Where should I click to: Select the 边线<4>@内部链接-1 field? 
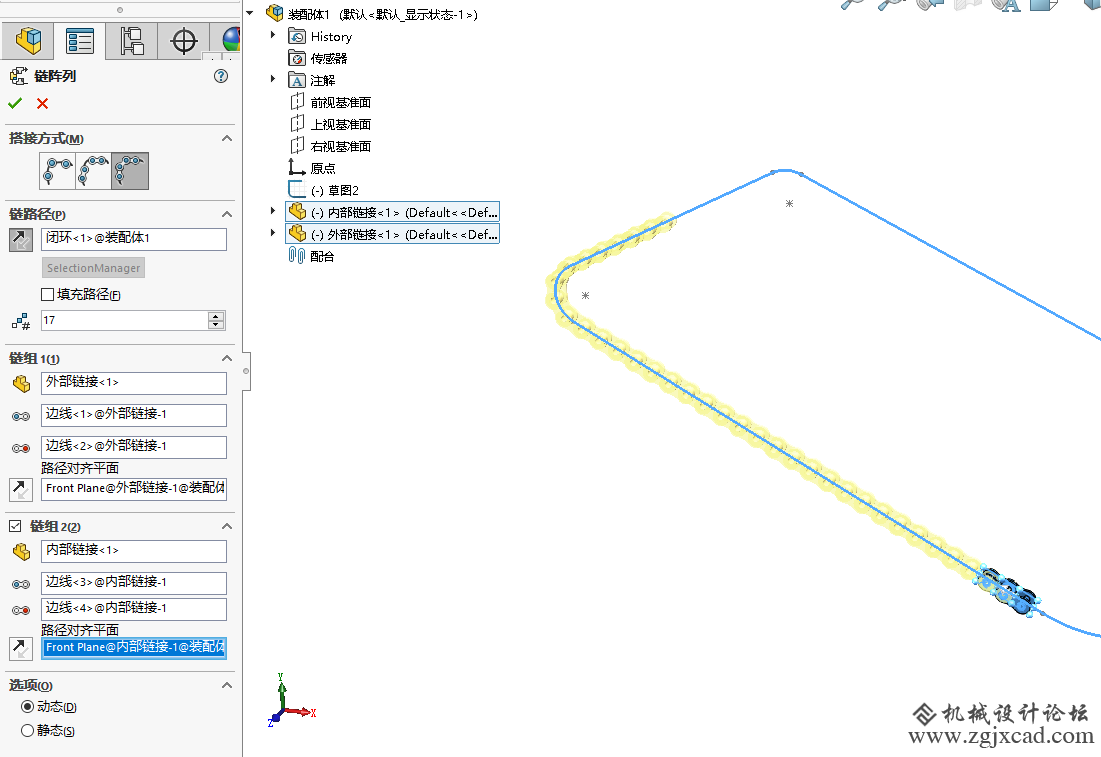(133, 609)
